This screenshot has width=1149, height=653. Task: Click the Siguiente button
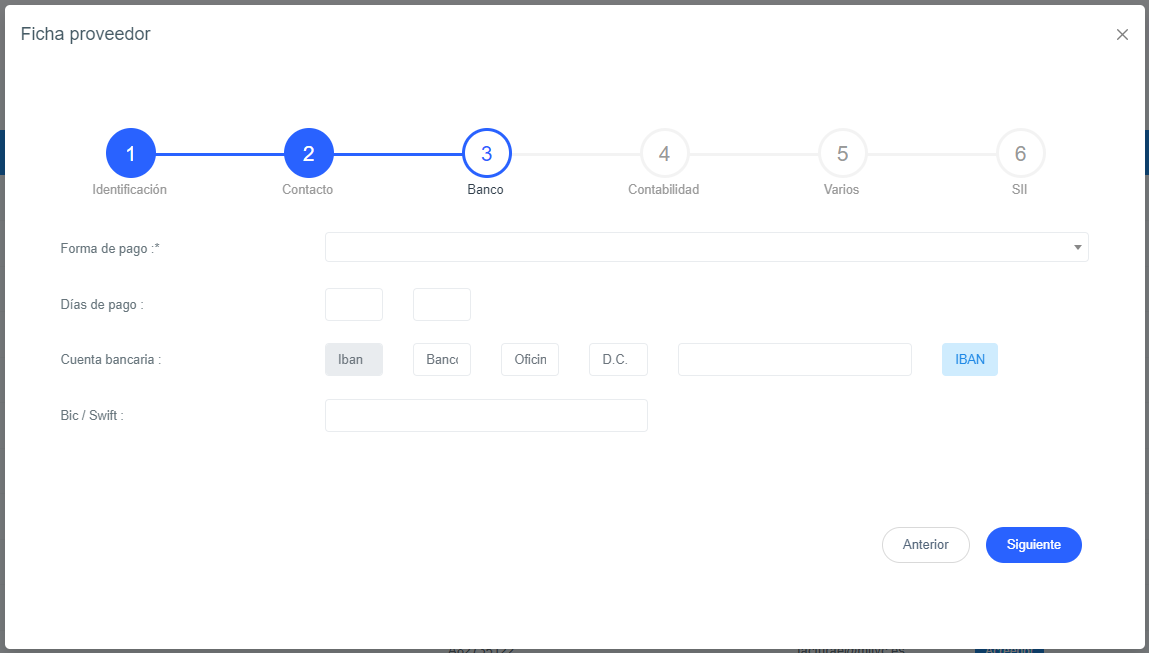[x=1033, y=545]
